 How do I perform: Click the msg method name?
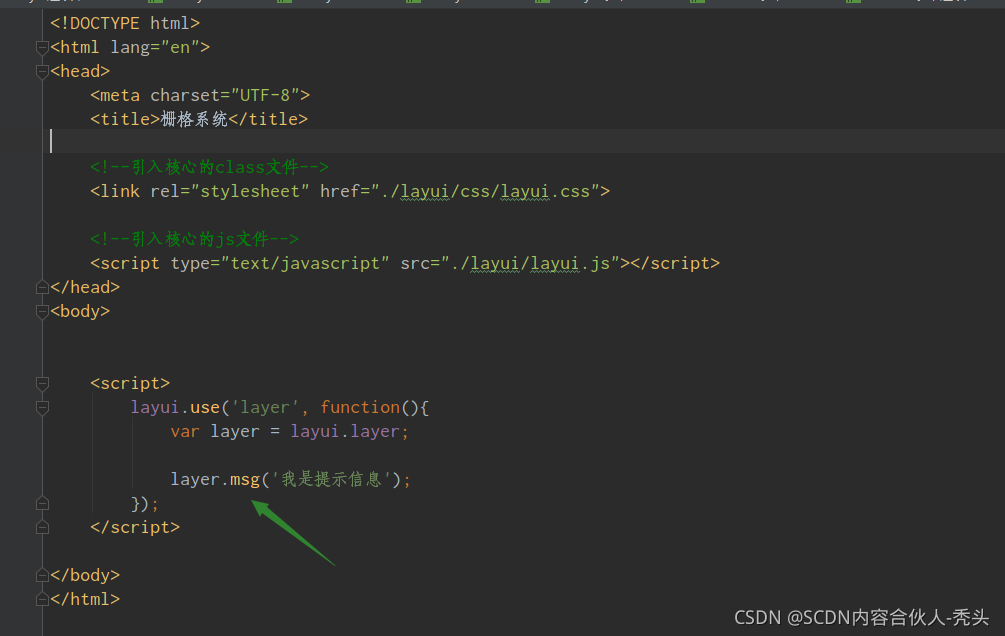coord(245,480)
